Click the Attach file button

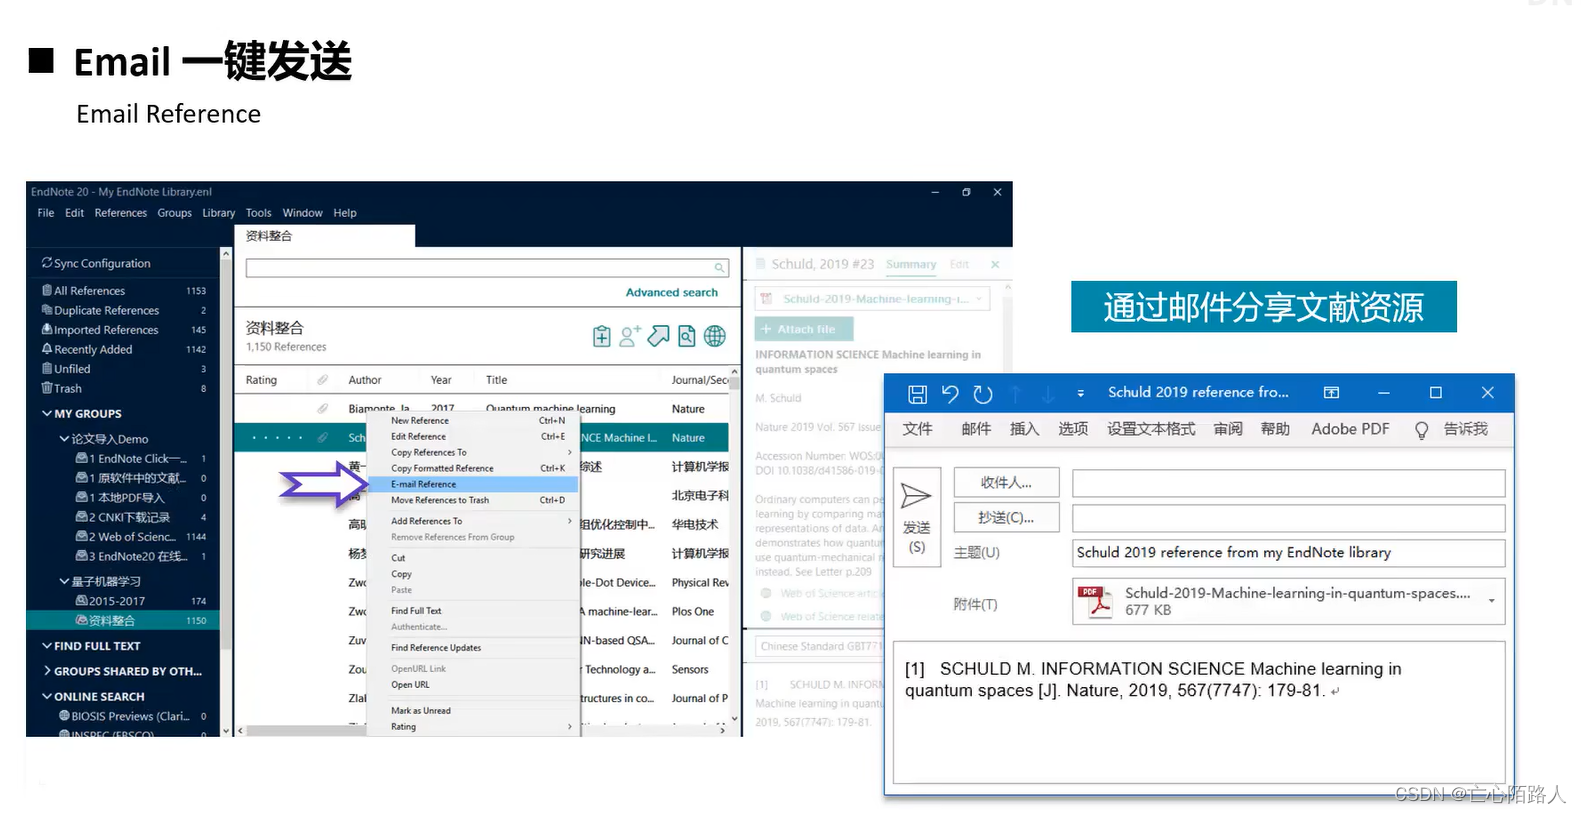pyautogui.click(x=804, y=329)
